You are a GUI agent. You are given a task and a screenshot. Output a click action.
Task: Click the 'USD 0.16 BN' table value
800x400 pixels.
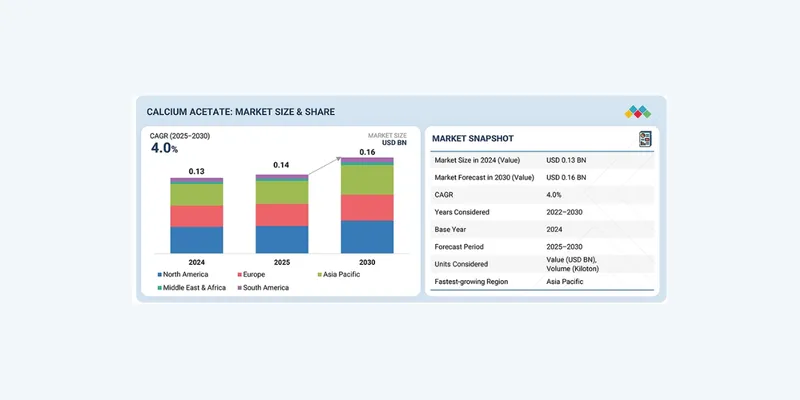point(566,178)
